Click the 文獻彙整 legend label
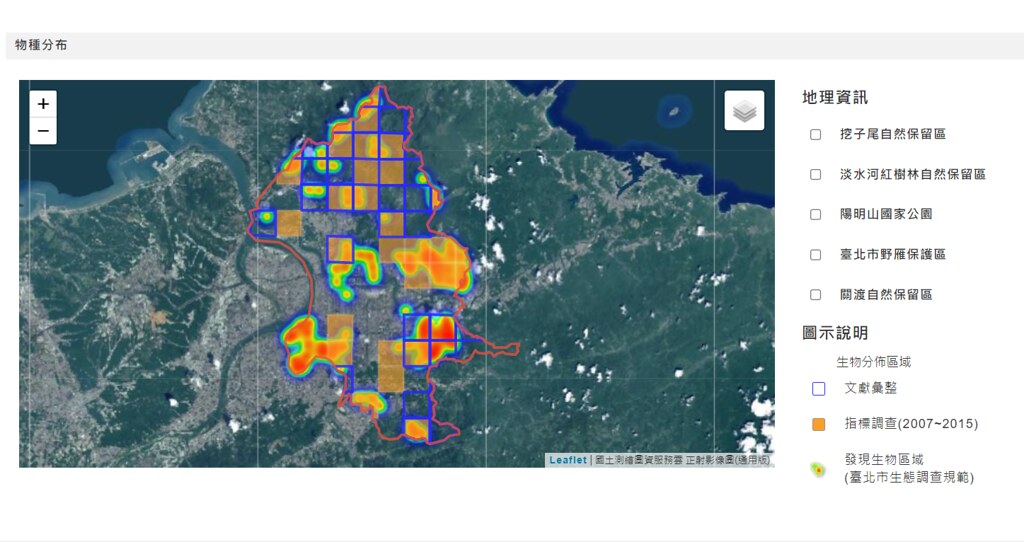This screenshot has width=1024, height=542. (x=871, y=388)
